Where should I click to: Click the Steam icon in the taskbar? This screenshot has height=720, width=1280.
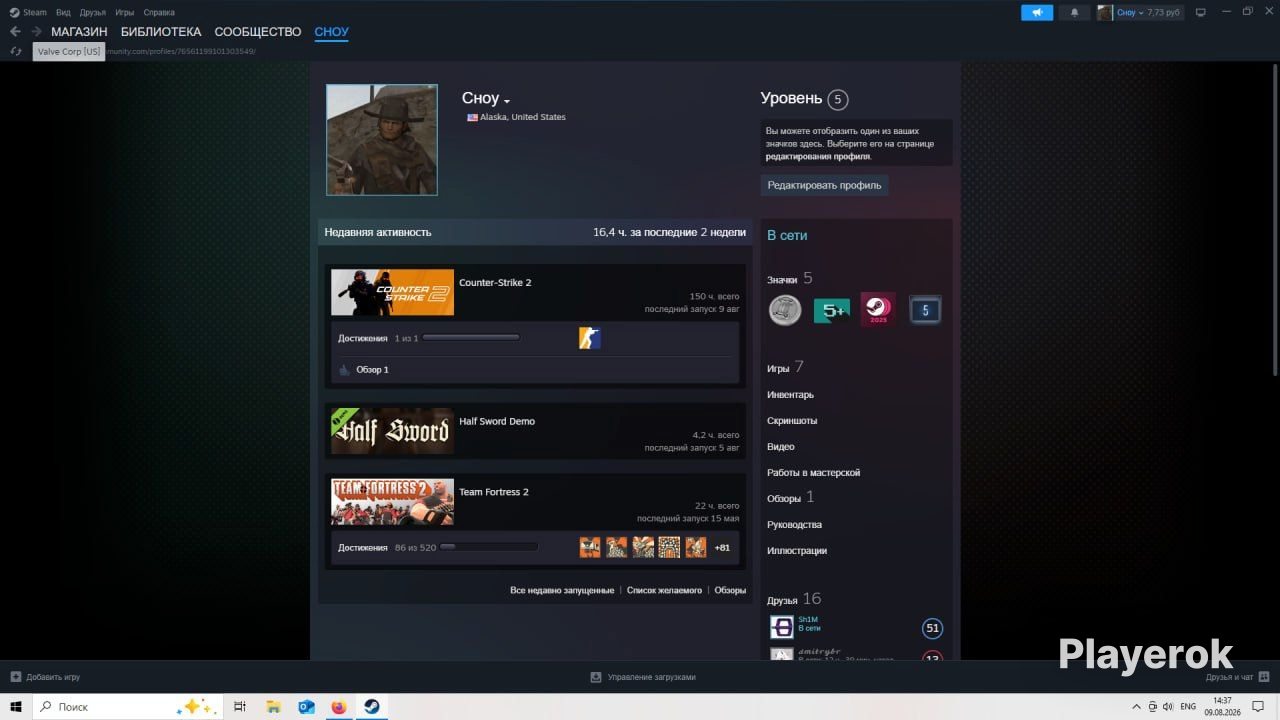[x=371, y=706]
